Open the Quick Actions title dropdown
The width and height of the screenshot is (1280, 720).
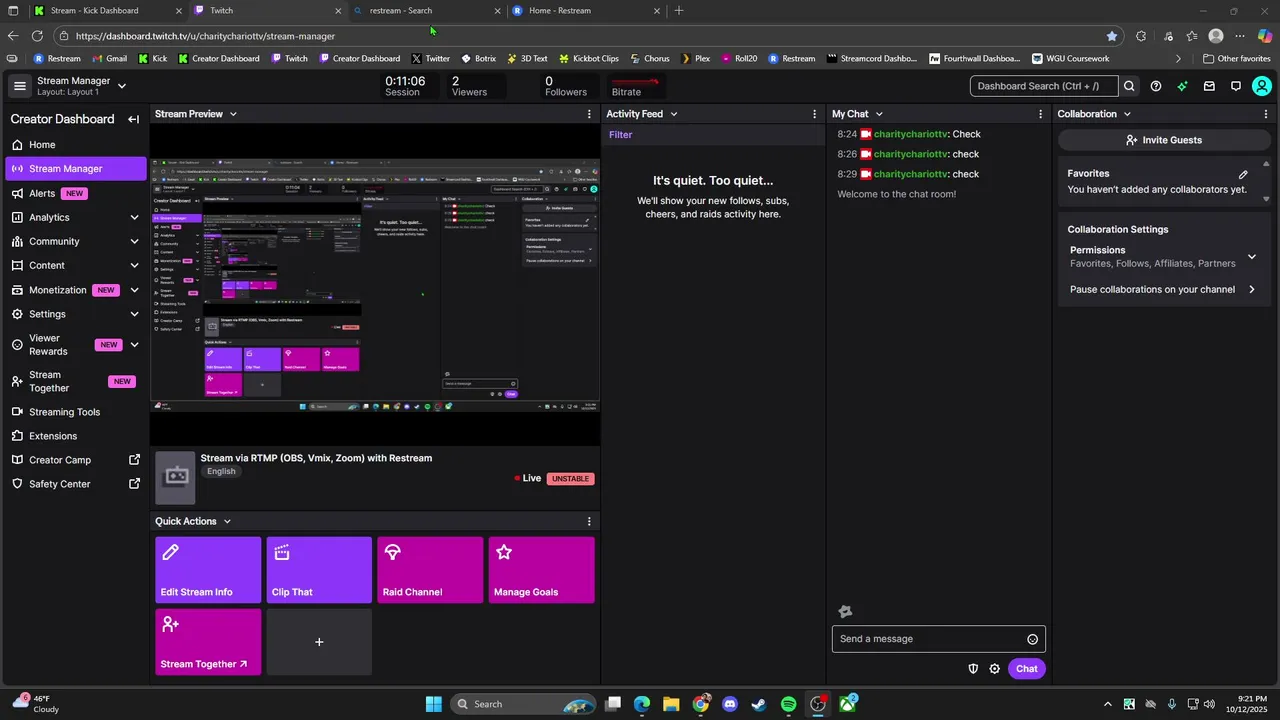(x=227, y=521)
